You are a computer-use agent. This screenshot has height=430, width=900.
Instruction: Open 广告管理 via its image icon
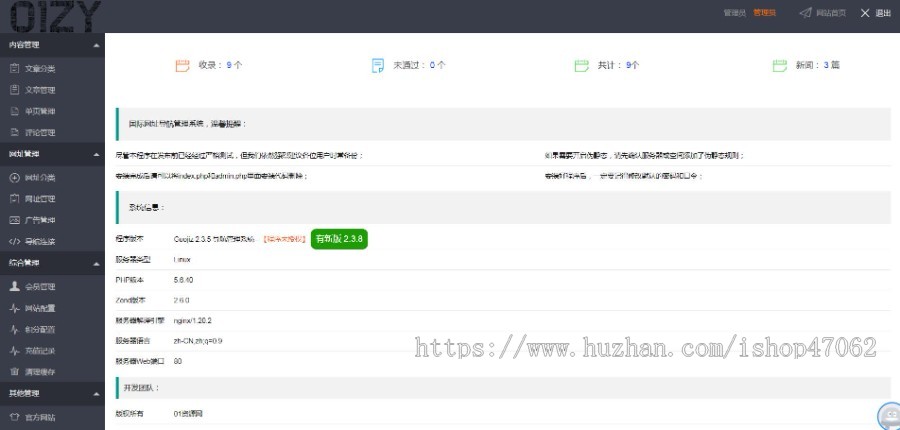point(15,220)
